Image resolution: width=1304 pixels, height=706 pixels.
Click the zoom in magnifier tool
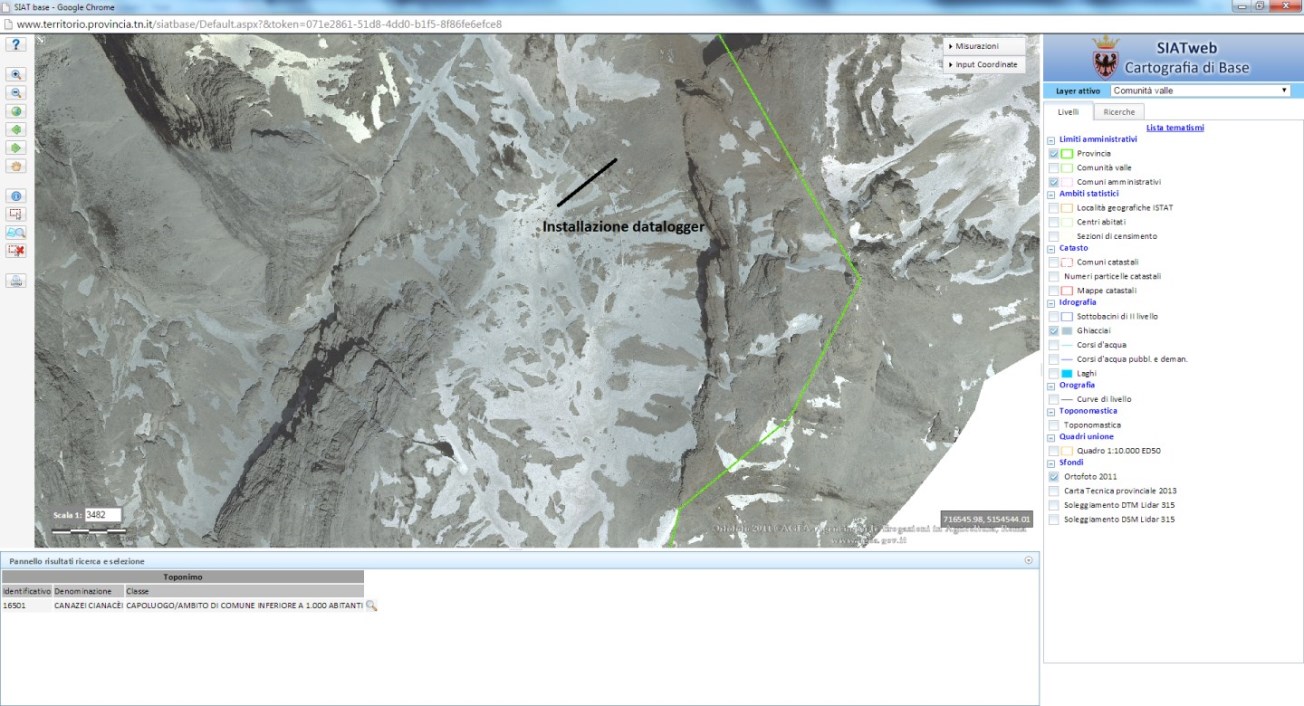16,75
